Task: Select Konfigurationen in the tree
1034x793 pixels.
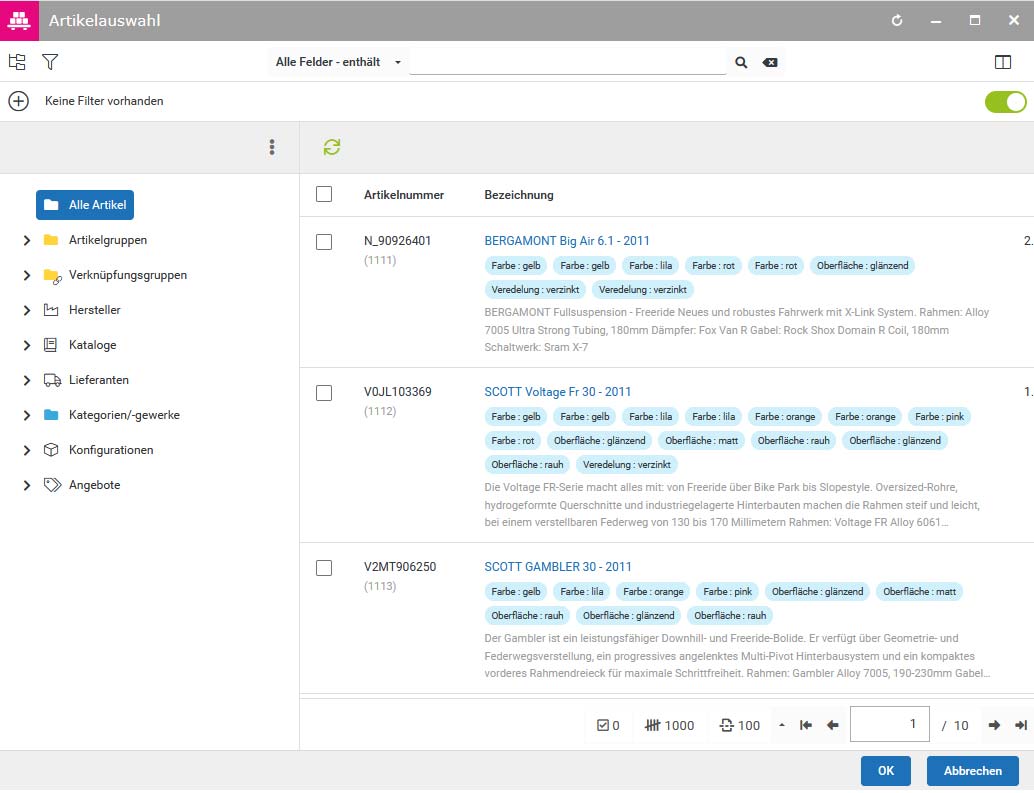Action: click(111, 450)
